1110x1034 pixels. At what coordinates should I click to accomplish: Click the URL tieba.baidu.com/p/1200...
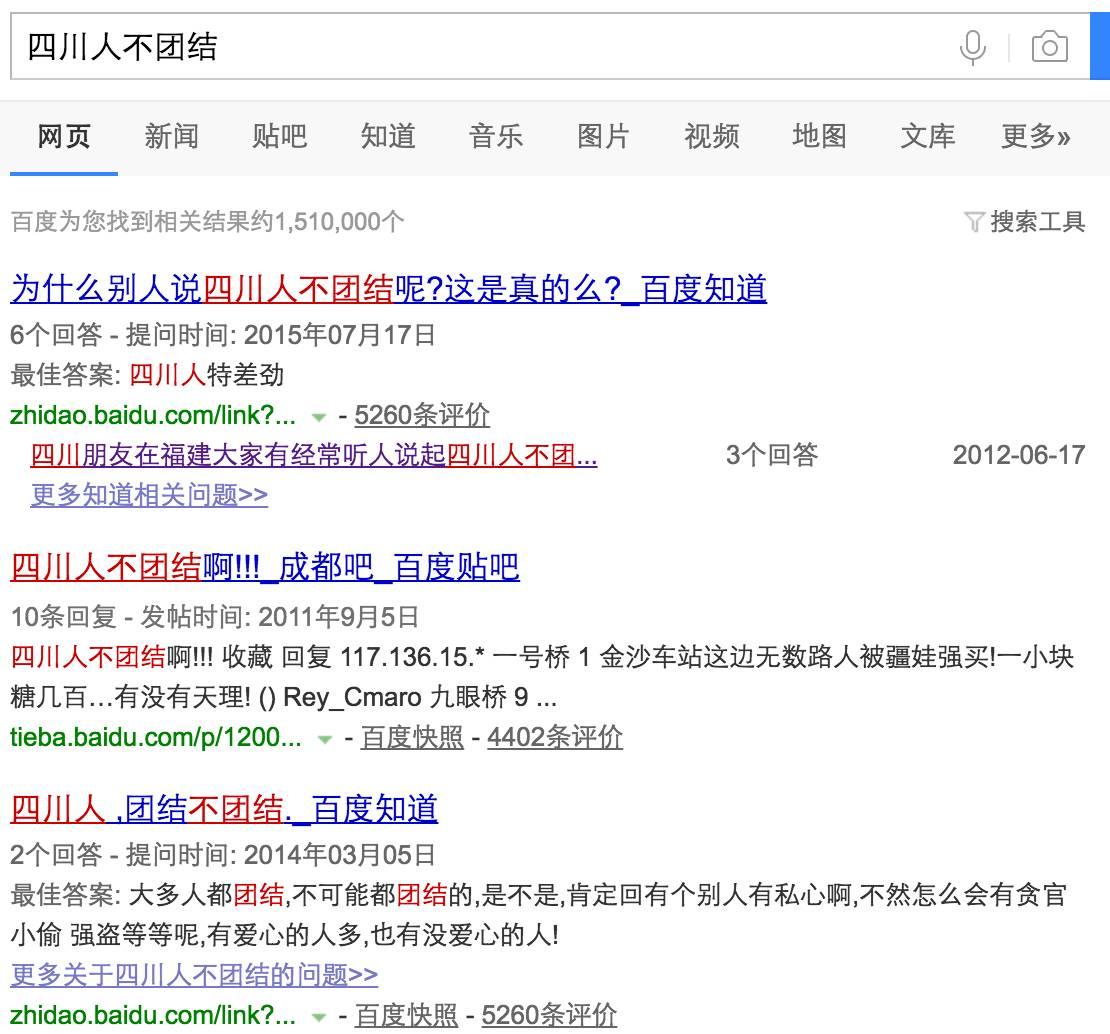pos(156,737)
